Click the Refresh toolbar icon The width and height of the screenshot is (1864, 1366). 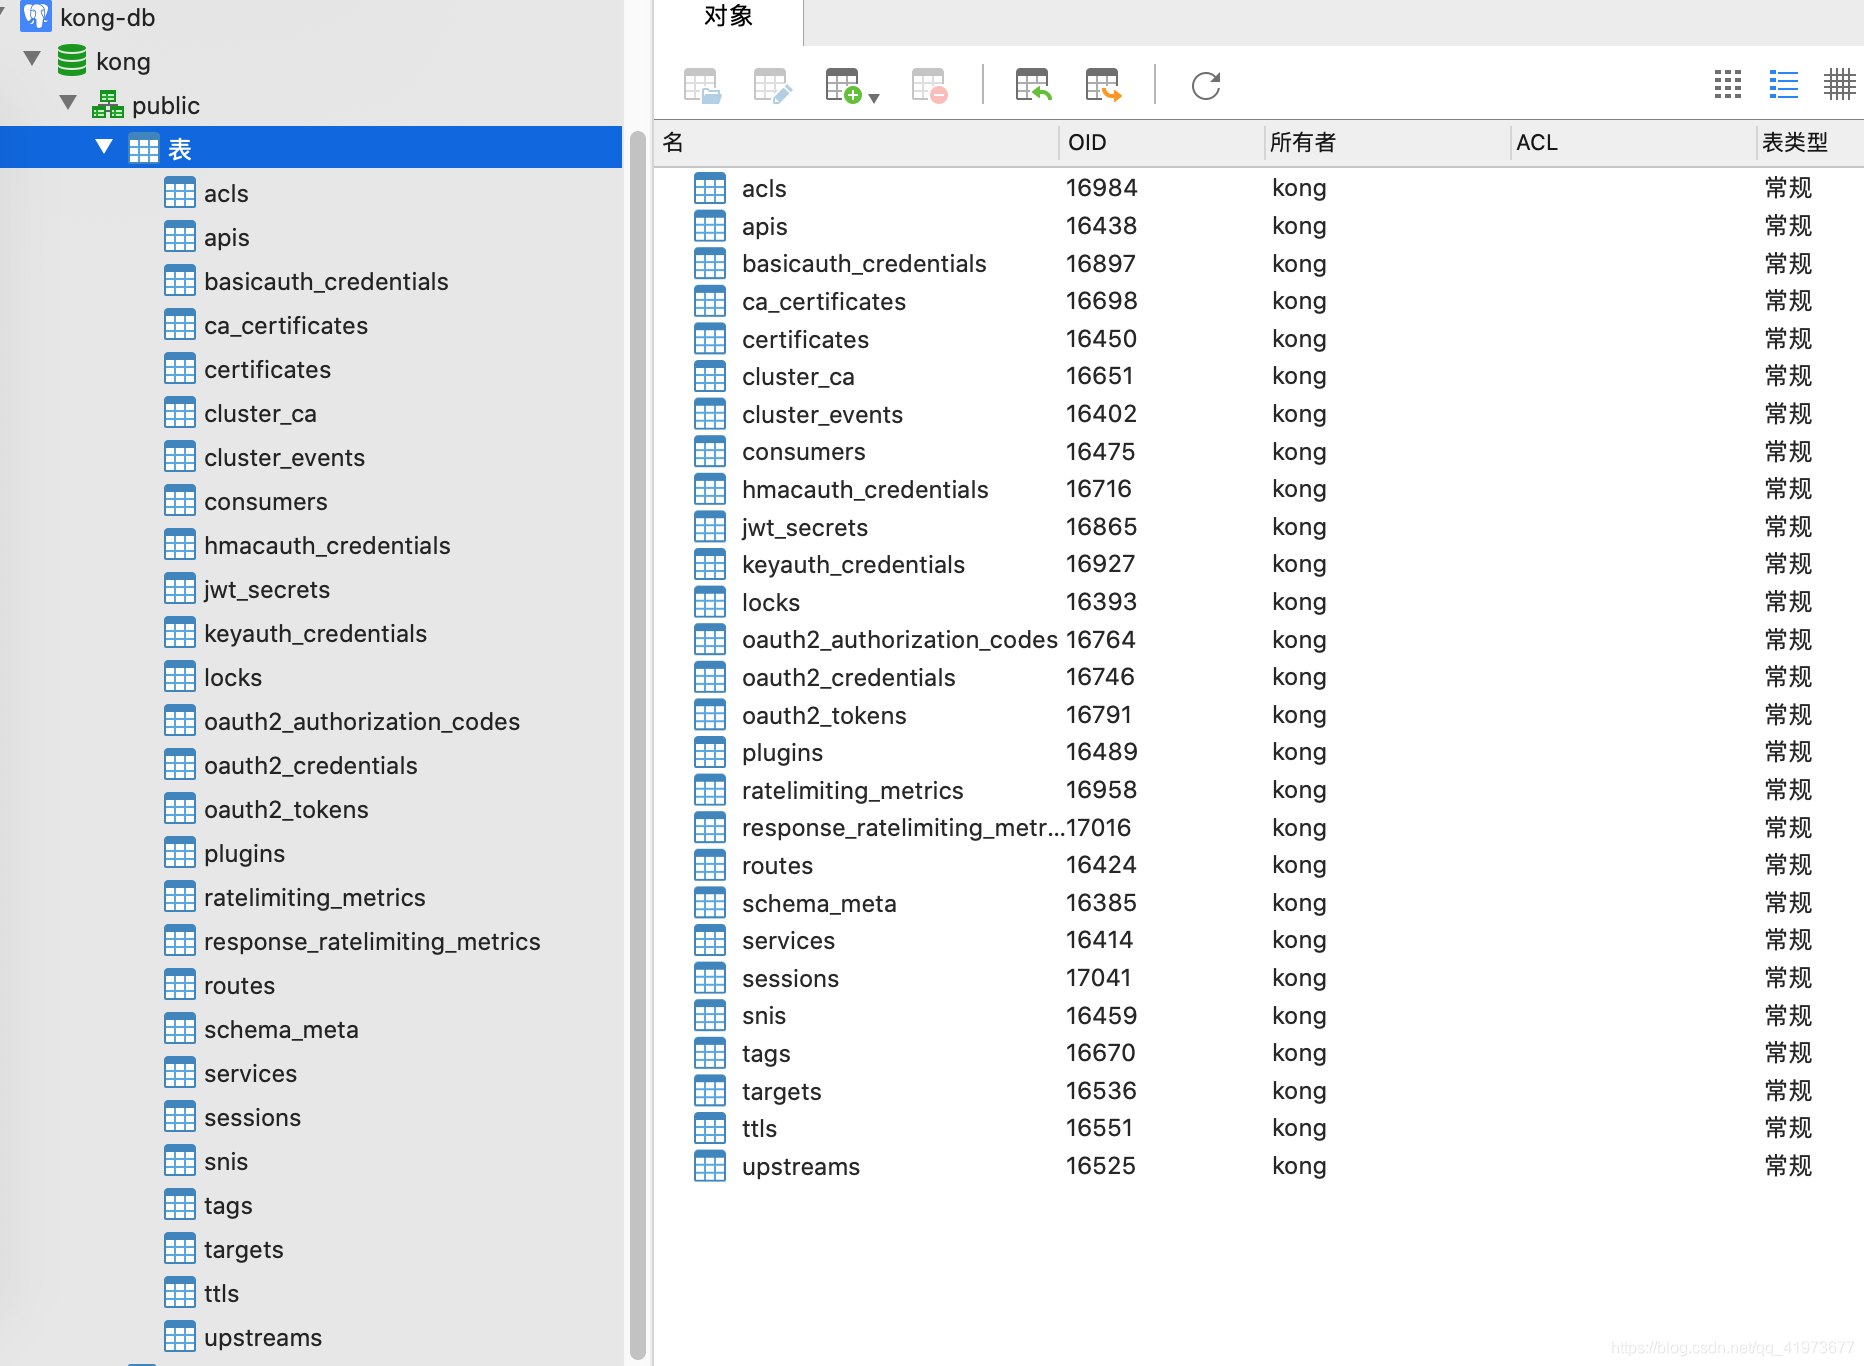[1206, 86]
